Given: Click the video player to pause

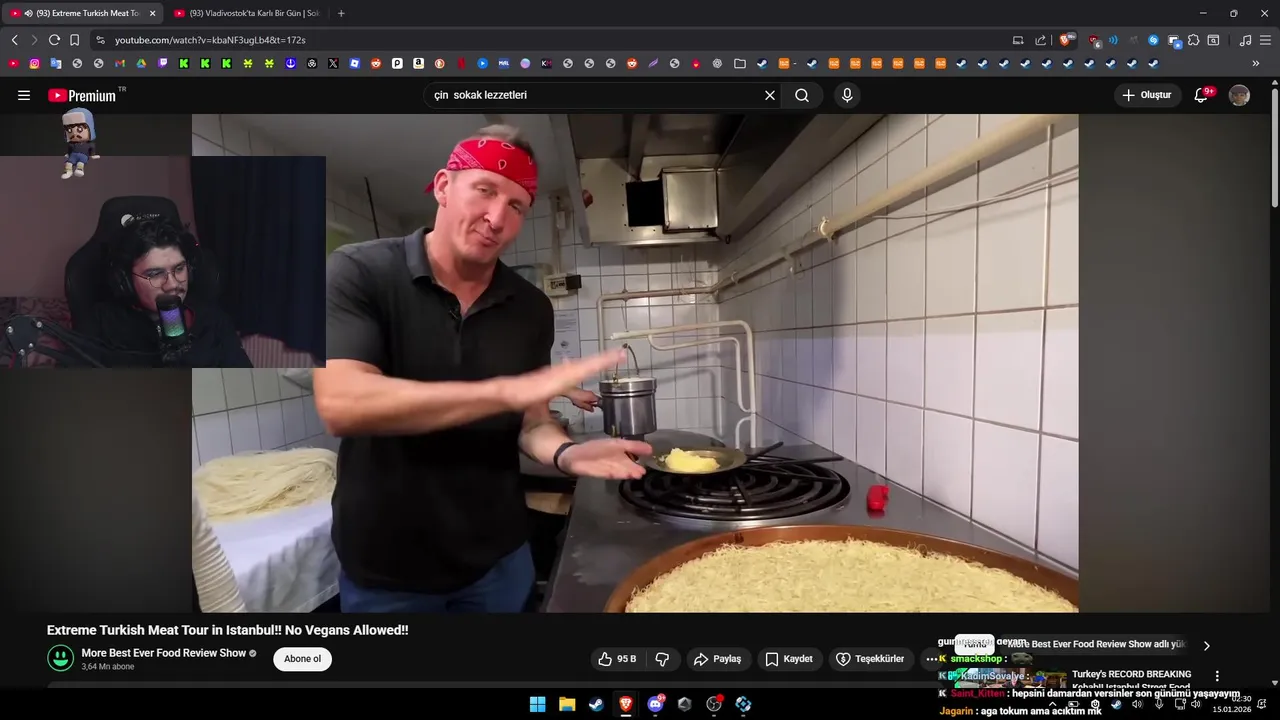Looking at the screenshot, I should (x=635, y=363).
